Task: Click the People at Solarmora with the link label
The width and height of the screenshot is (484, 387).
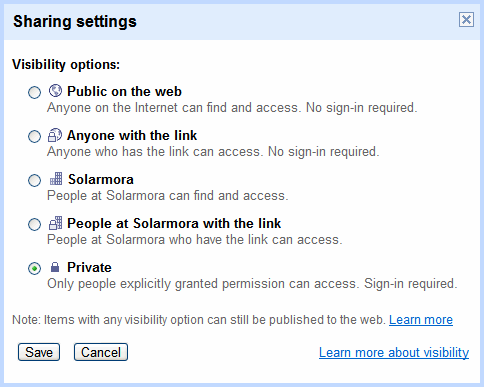Action: 174,223
